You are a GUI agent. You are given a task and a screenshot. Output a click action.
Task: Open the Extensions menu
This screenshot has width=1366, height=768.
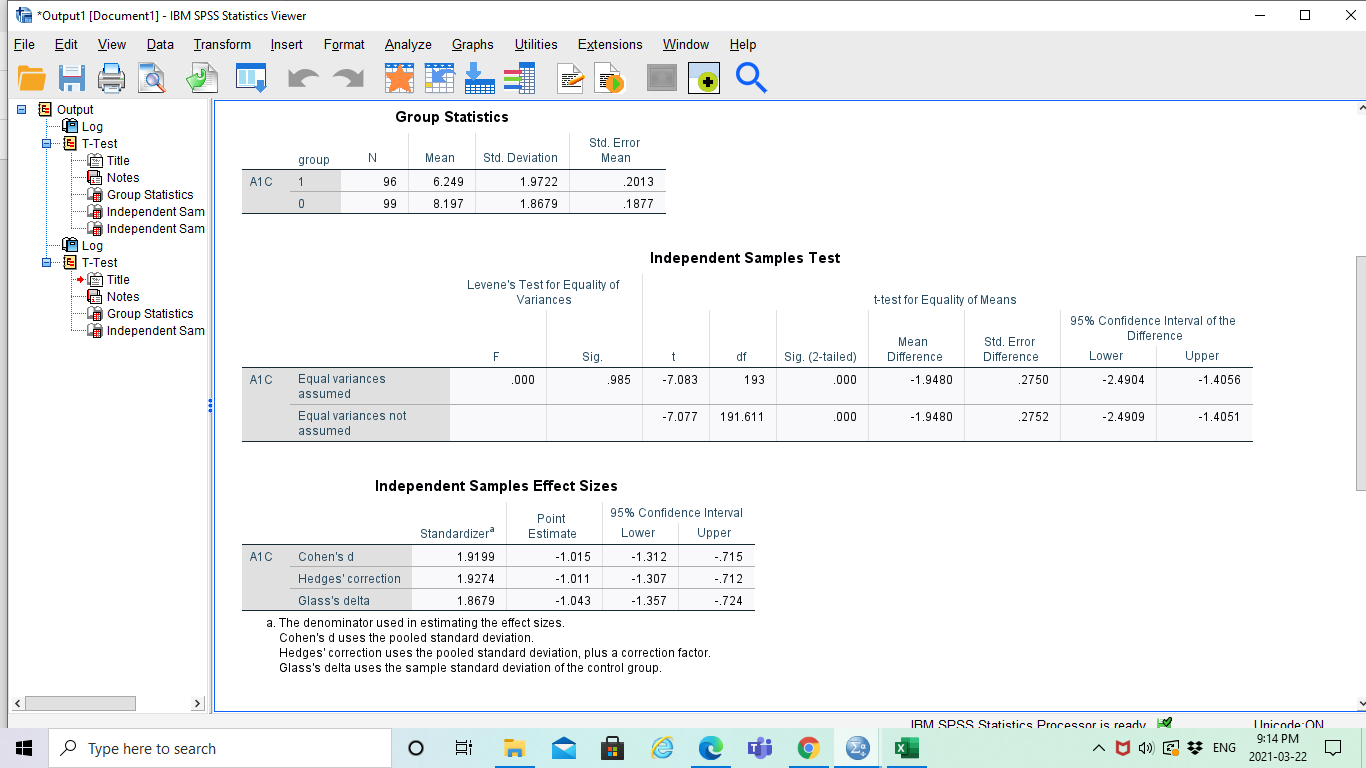click(x=610, y=44)
